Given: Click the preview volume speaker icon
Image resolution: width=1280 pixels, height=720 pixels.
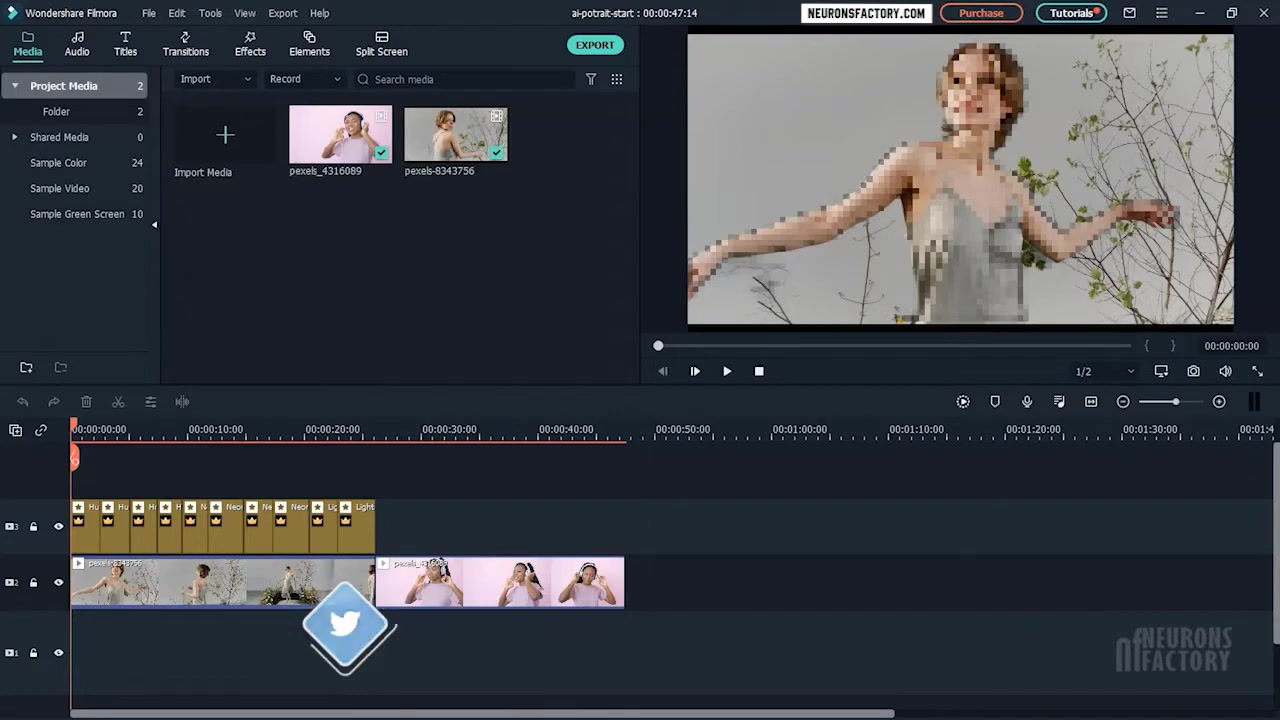Looking at the screenshot, I should 1225,371.
